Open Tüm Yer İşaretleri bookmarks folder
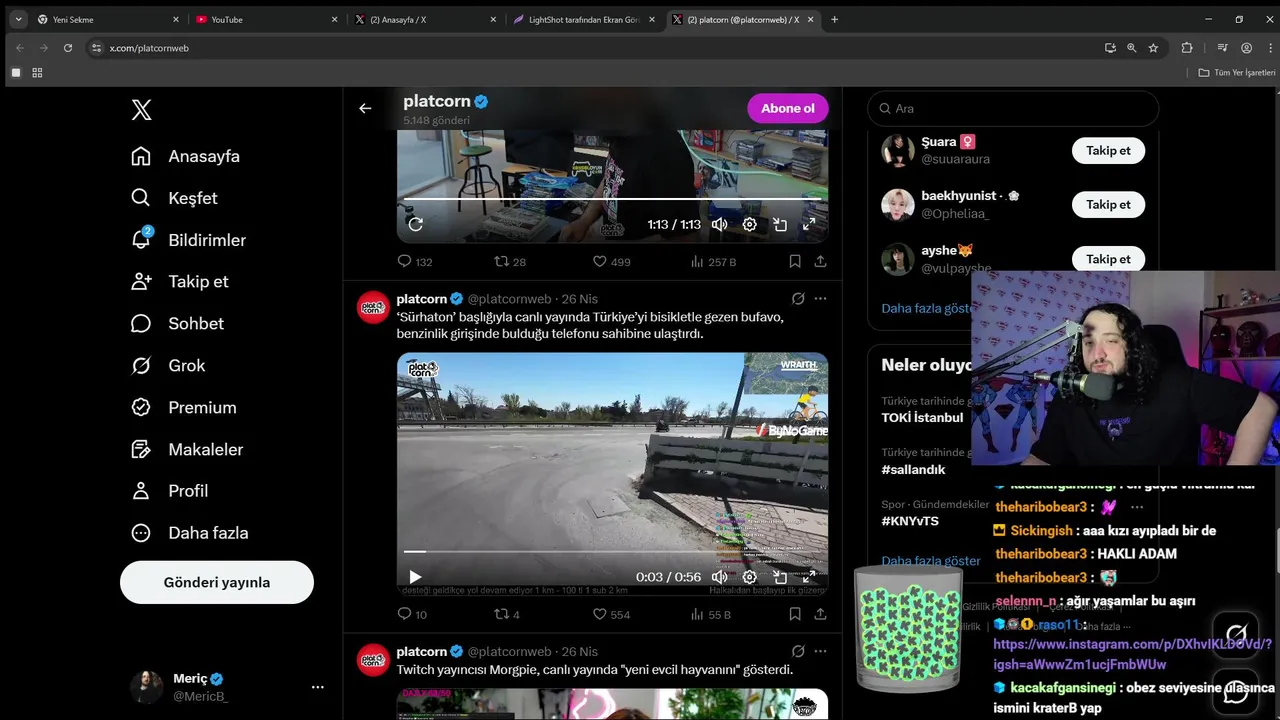Image resolution: width=1280 pixels, height=720 pixels. 1238,73
